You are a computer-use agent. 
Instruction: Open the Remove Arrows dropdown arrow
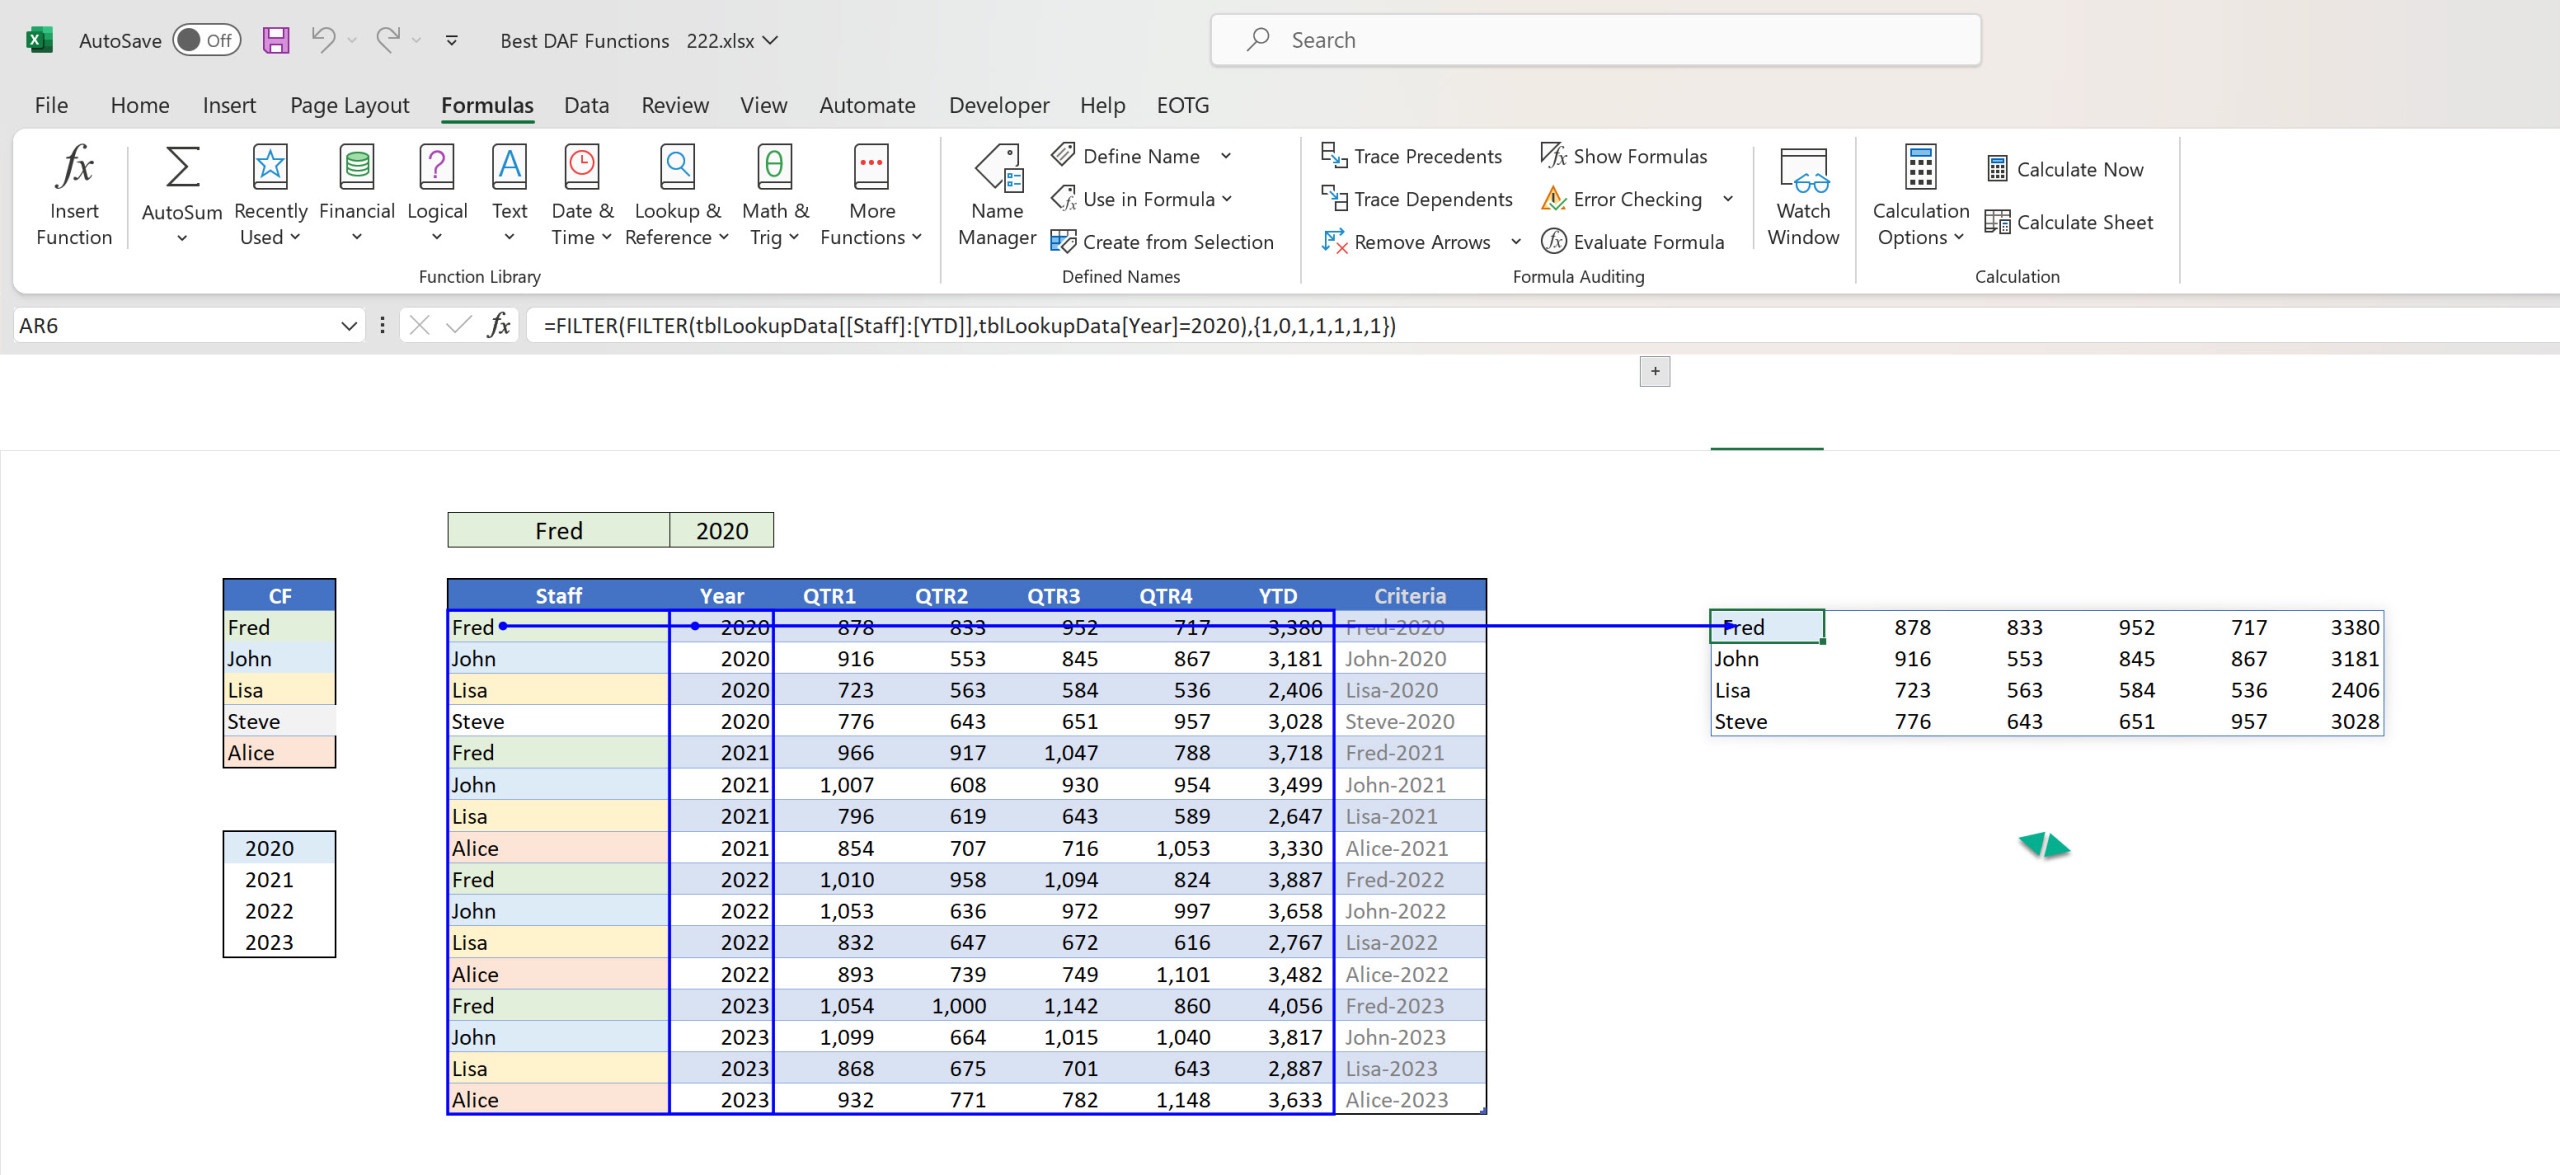tap(1516, 242)
